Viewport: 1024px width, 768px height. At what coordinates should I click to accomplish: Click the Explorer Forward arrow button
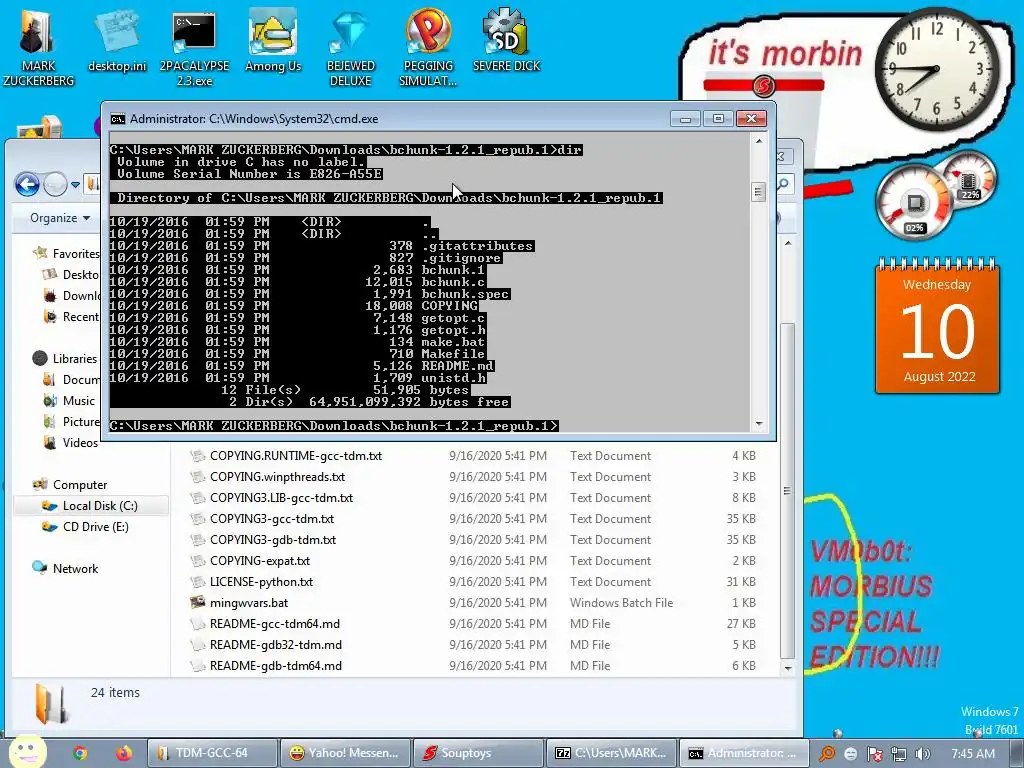[55, 185]
